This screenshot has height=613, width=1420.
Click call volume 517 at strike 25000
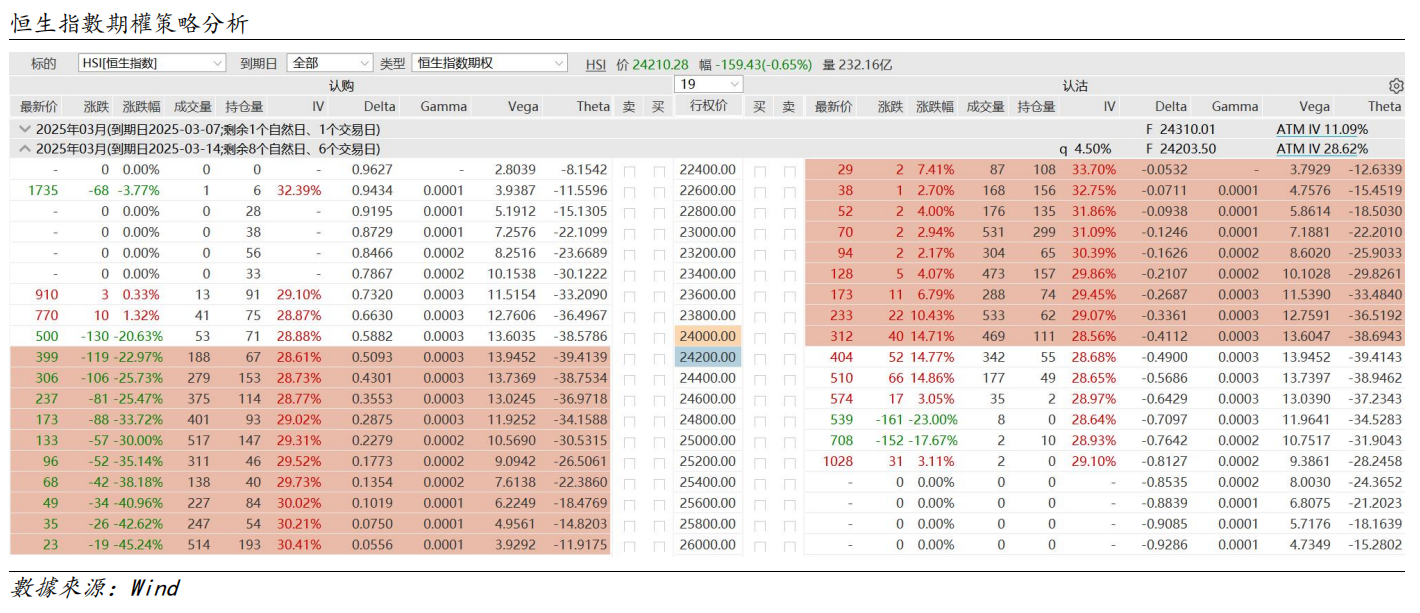200,441
